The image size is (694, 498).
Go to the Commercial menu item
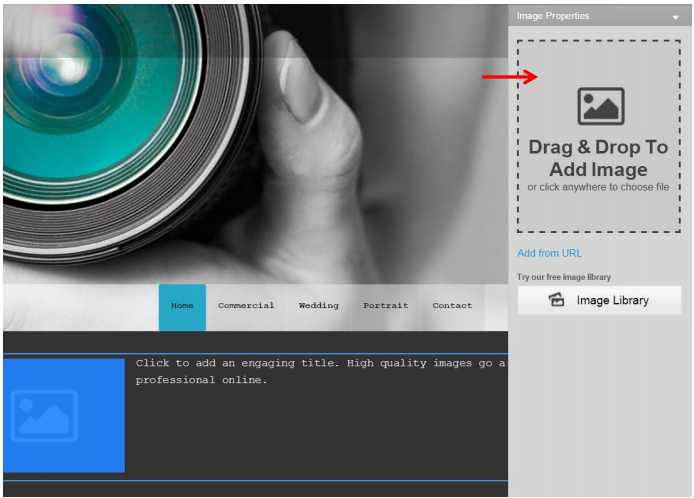(246, 306)
